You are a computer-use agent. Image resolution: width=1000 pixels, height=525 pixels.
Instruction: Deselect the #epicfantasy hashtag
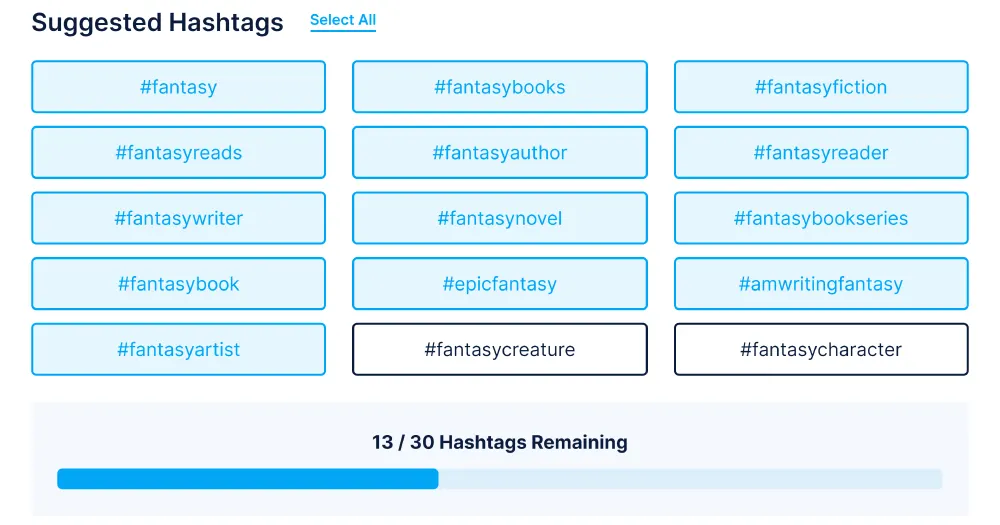coord(500,284)
